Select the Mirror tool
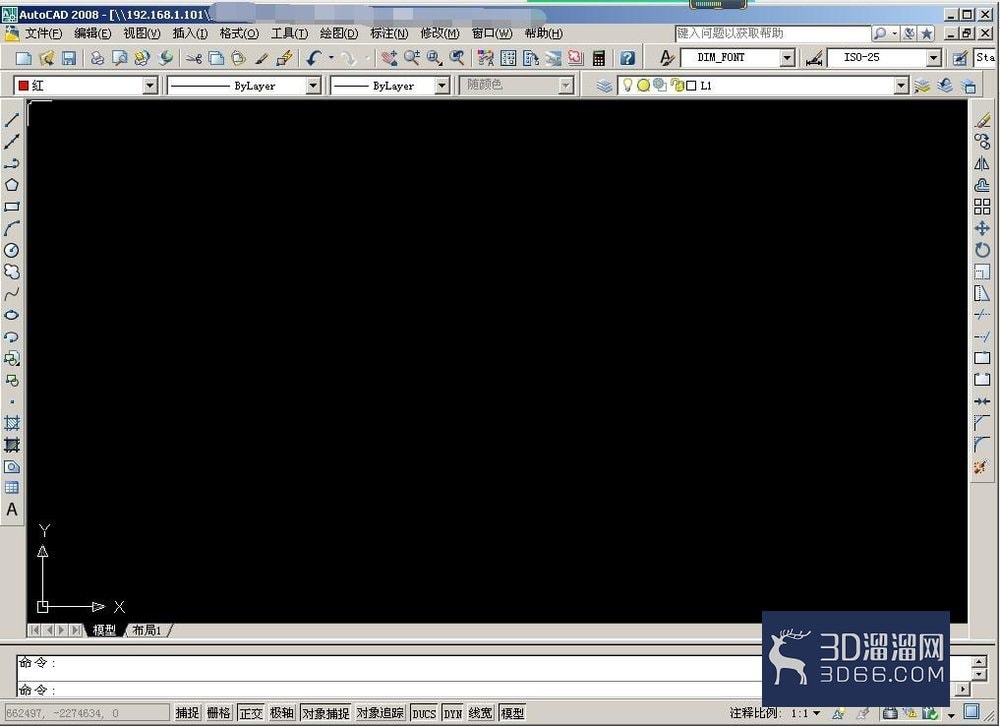Image resolution: width=1000 pixels, height=726 pixels. pyautogui.click(x=982, y=163)
